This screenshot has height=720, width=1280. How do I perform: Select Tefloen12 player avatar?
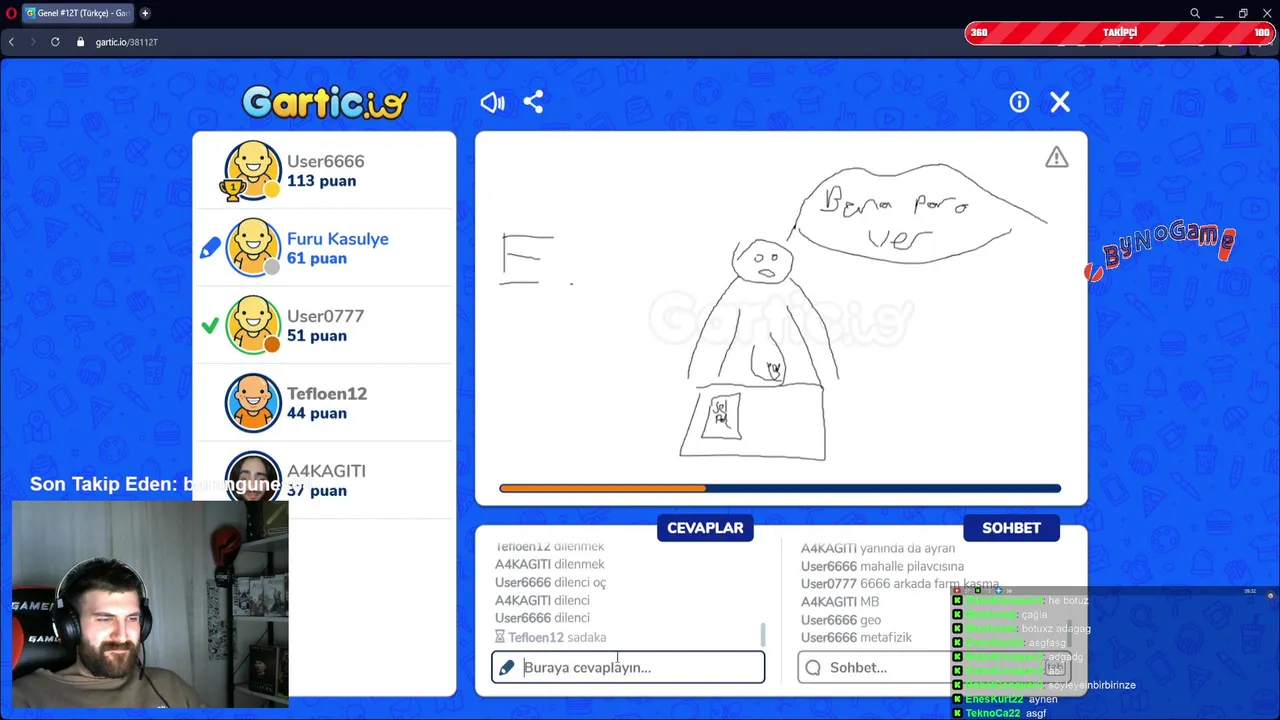point(252,402)
